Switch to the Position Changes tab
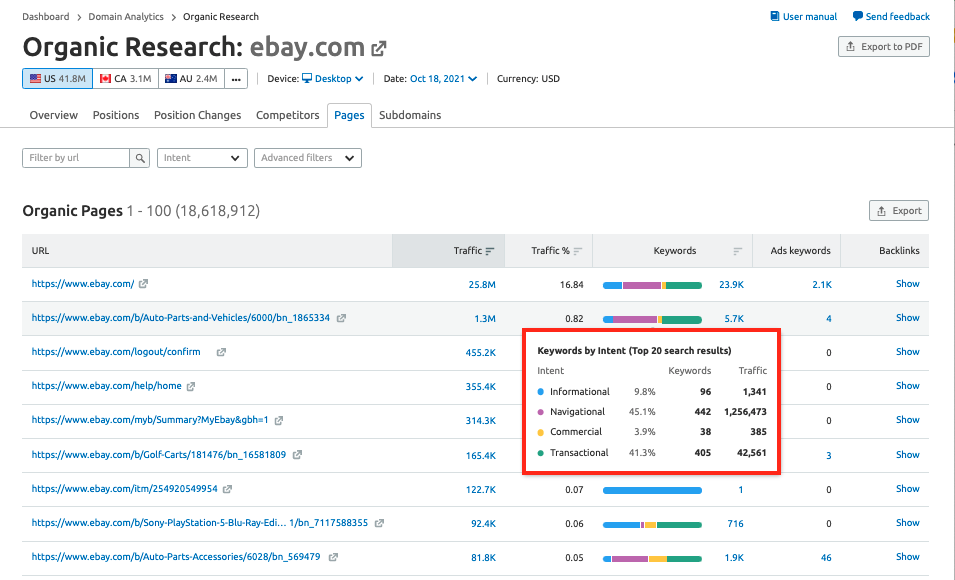This screenshot has height=580, width=955. (197, 115)
